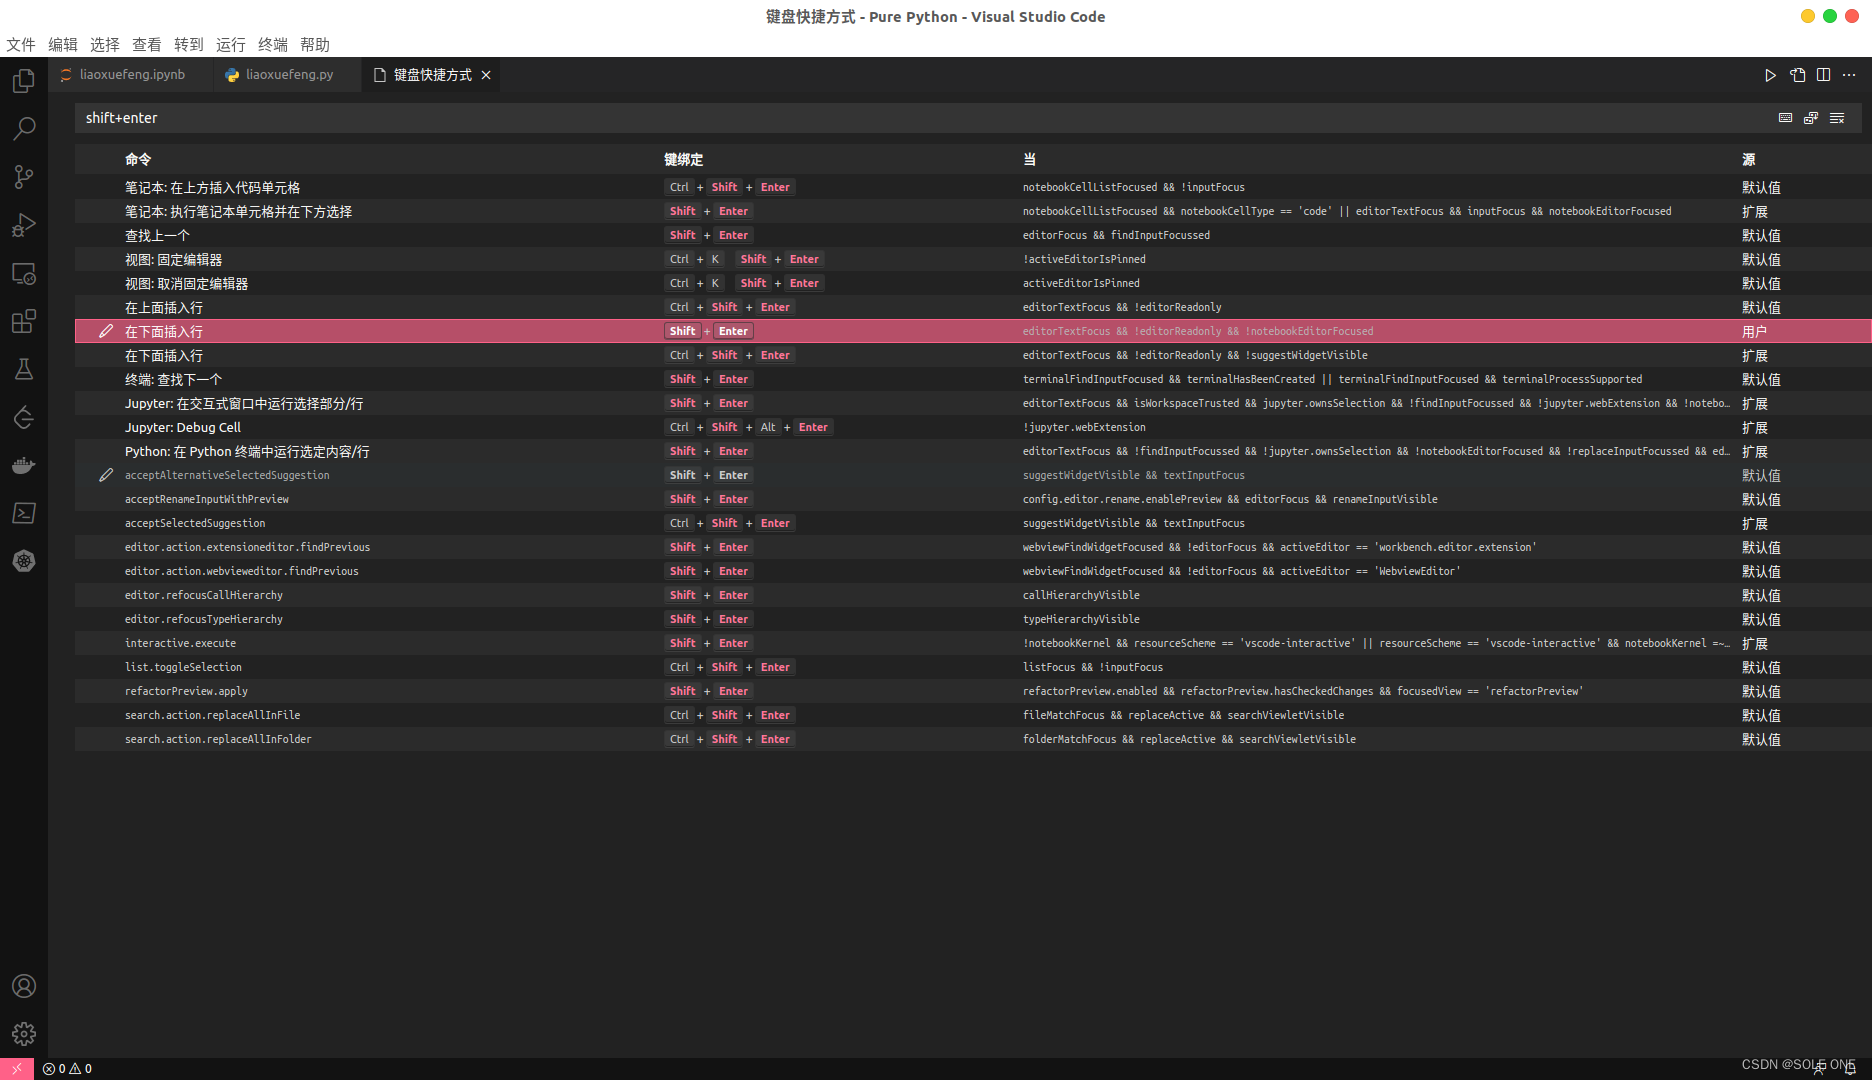Open the Remote Explorer view

tap(24, 273)
